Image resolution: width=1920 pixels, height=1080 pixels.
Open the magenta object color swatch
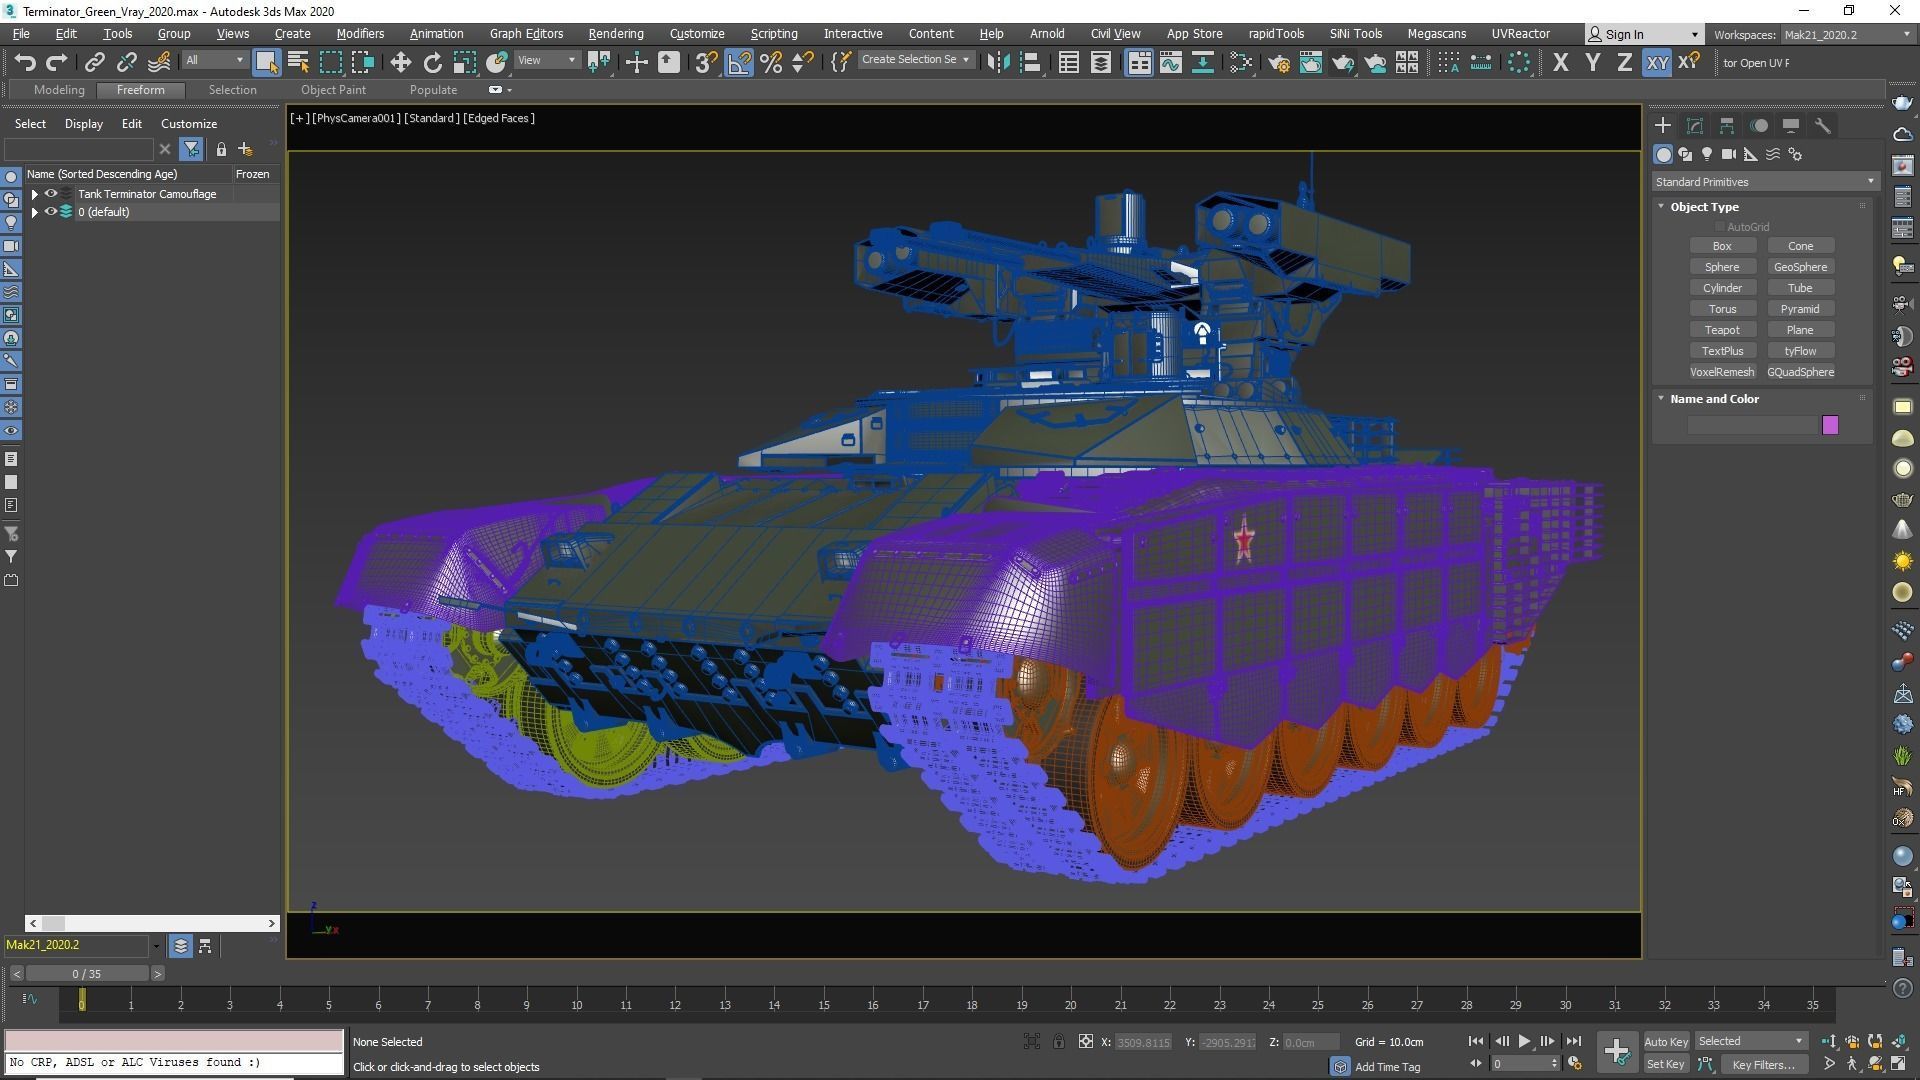(1830, 425)
